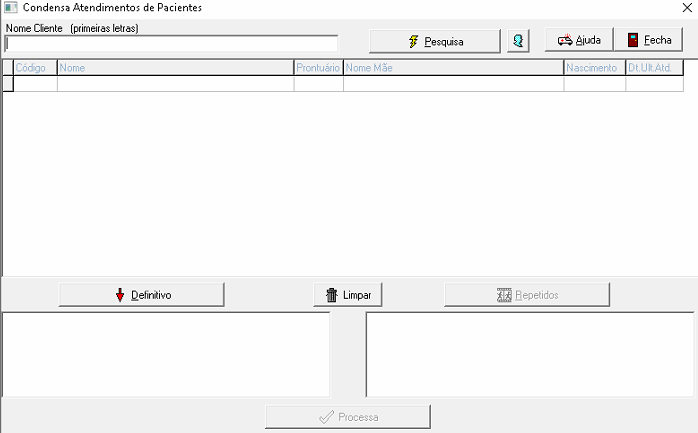The width and height of the screenshot is (698, 433).
Task: Click the Nome Mãe column header
Action: (x=454, y=68)
